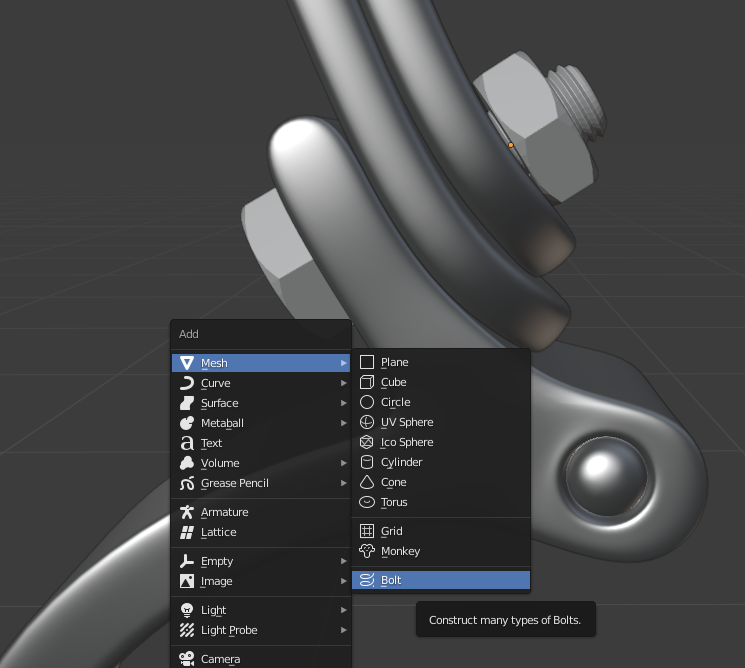The height and width of the screenshot is (668, 745).
Task: Expand the Grease Pencil submenu arrow
Action: (344, 483)
